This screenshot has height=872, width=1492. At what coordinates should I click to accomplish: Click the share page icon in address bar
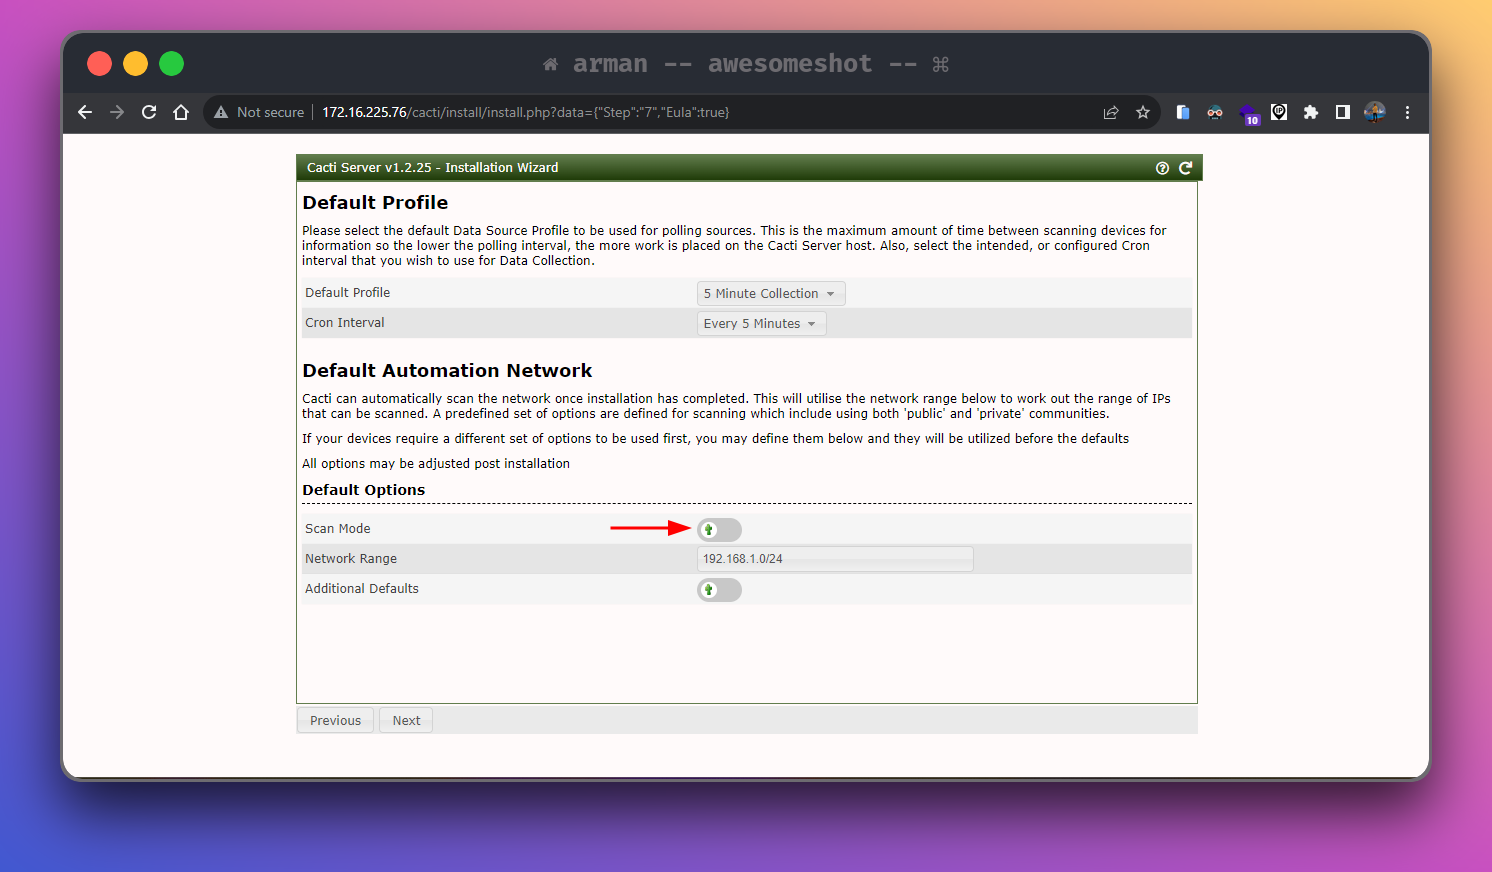tap(1111, 112)
